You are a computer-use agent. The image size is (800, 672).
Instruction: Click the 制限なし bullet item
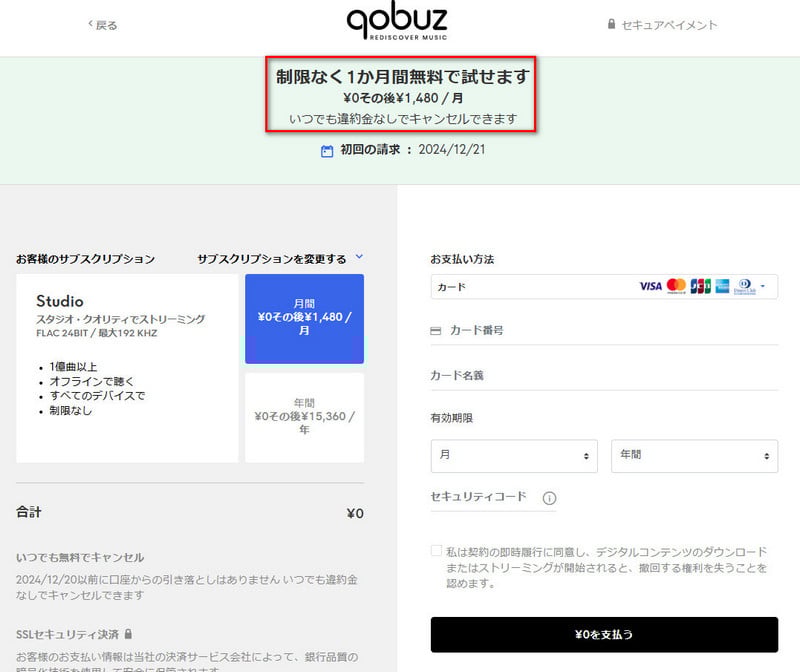(x=71, y=410)
